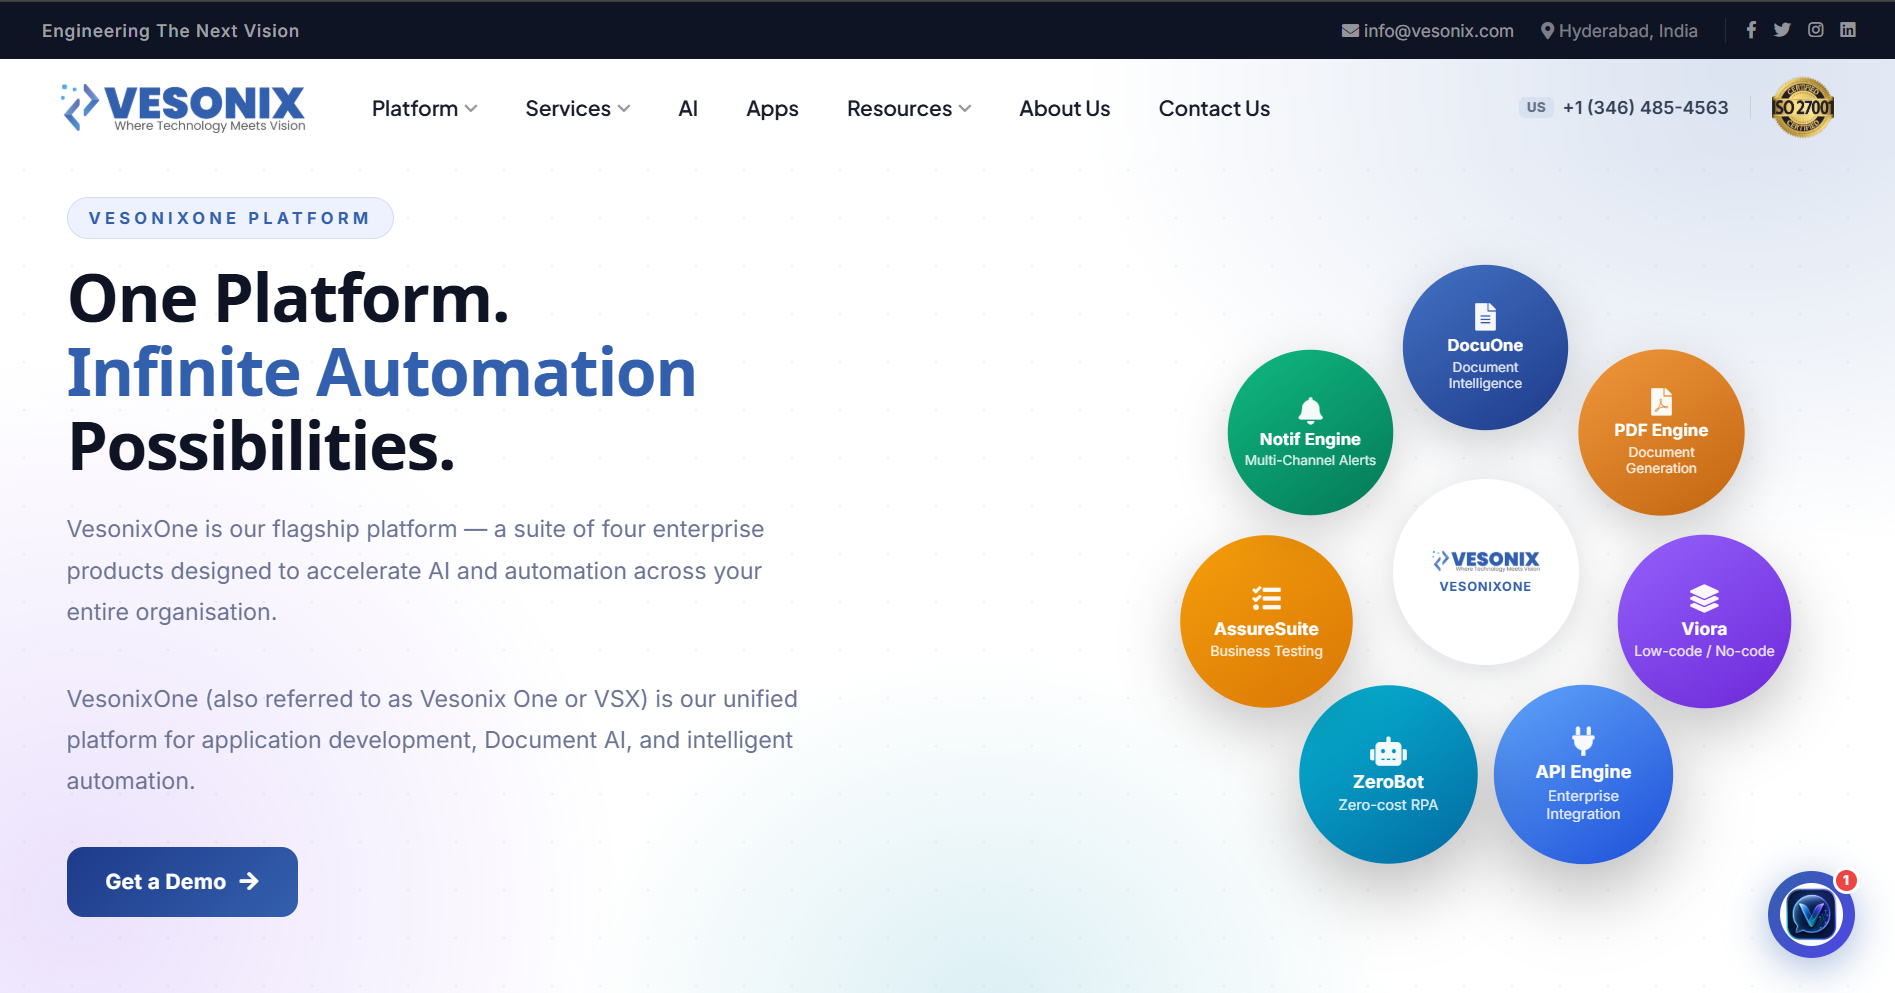Image resolution: width=1895 pixels, height=993 pixels.
Task: Open the chat widget bubble
Action: tap(1811, 914)
